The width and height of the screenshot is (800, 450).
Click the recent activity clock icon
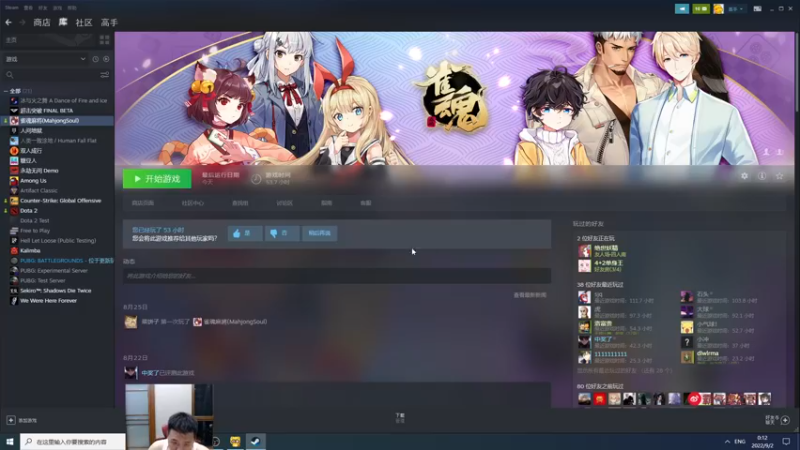95,59
